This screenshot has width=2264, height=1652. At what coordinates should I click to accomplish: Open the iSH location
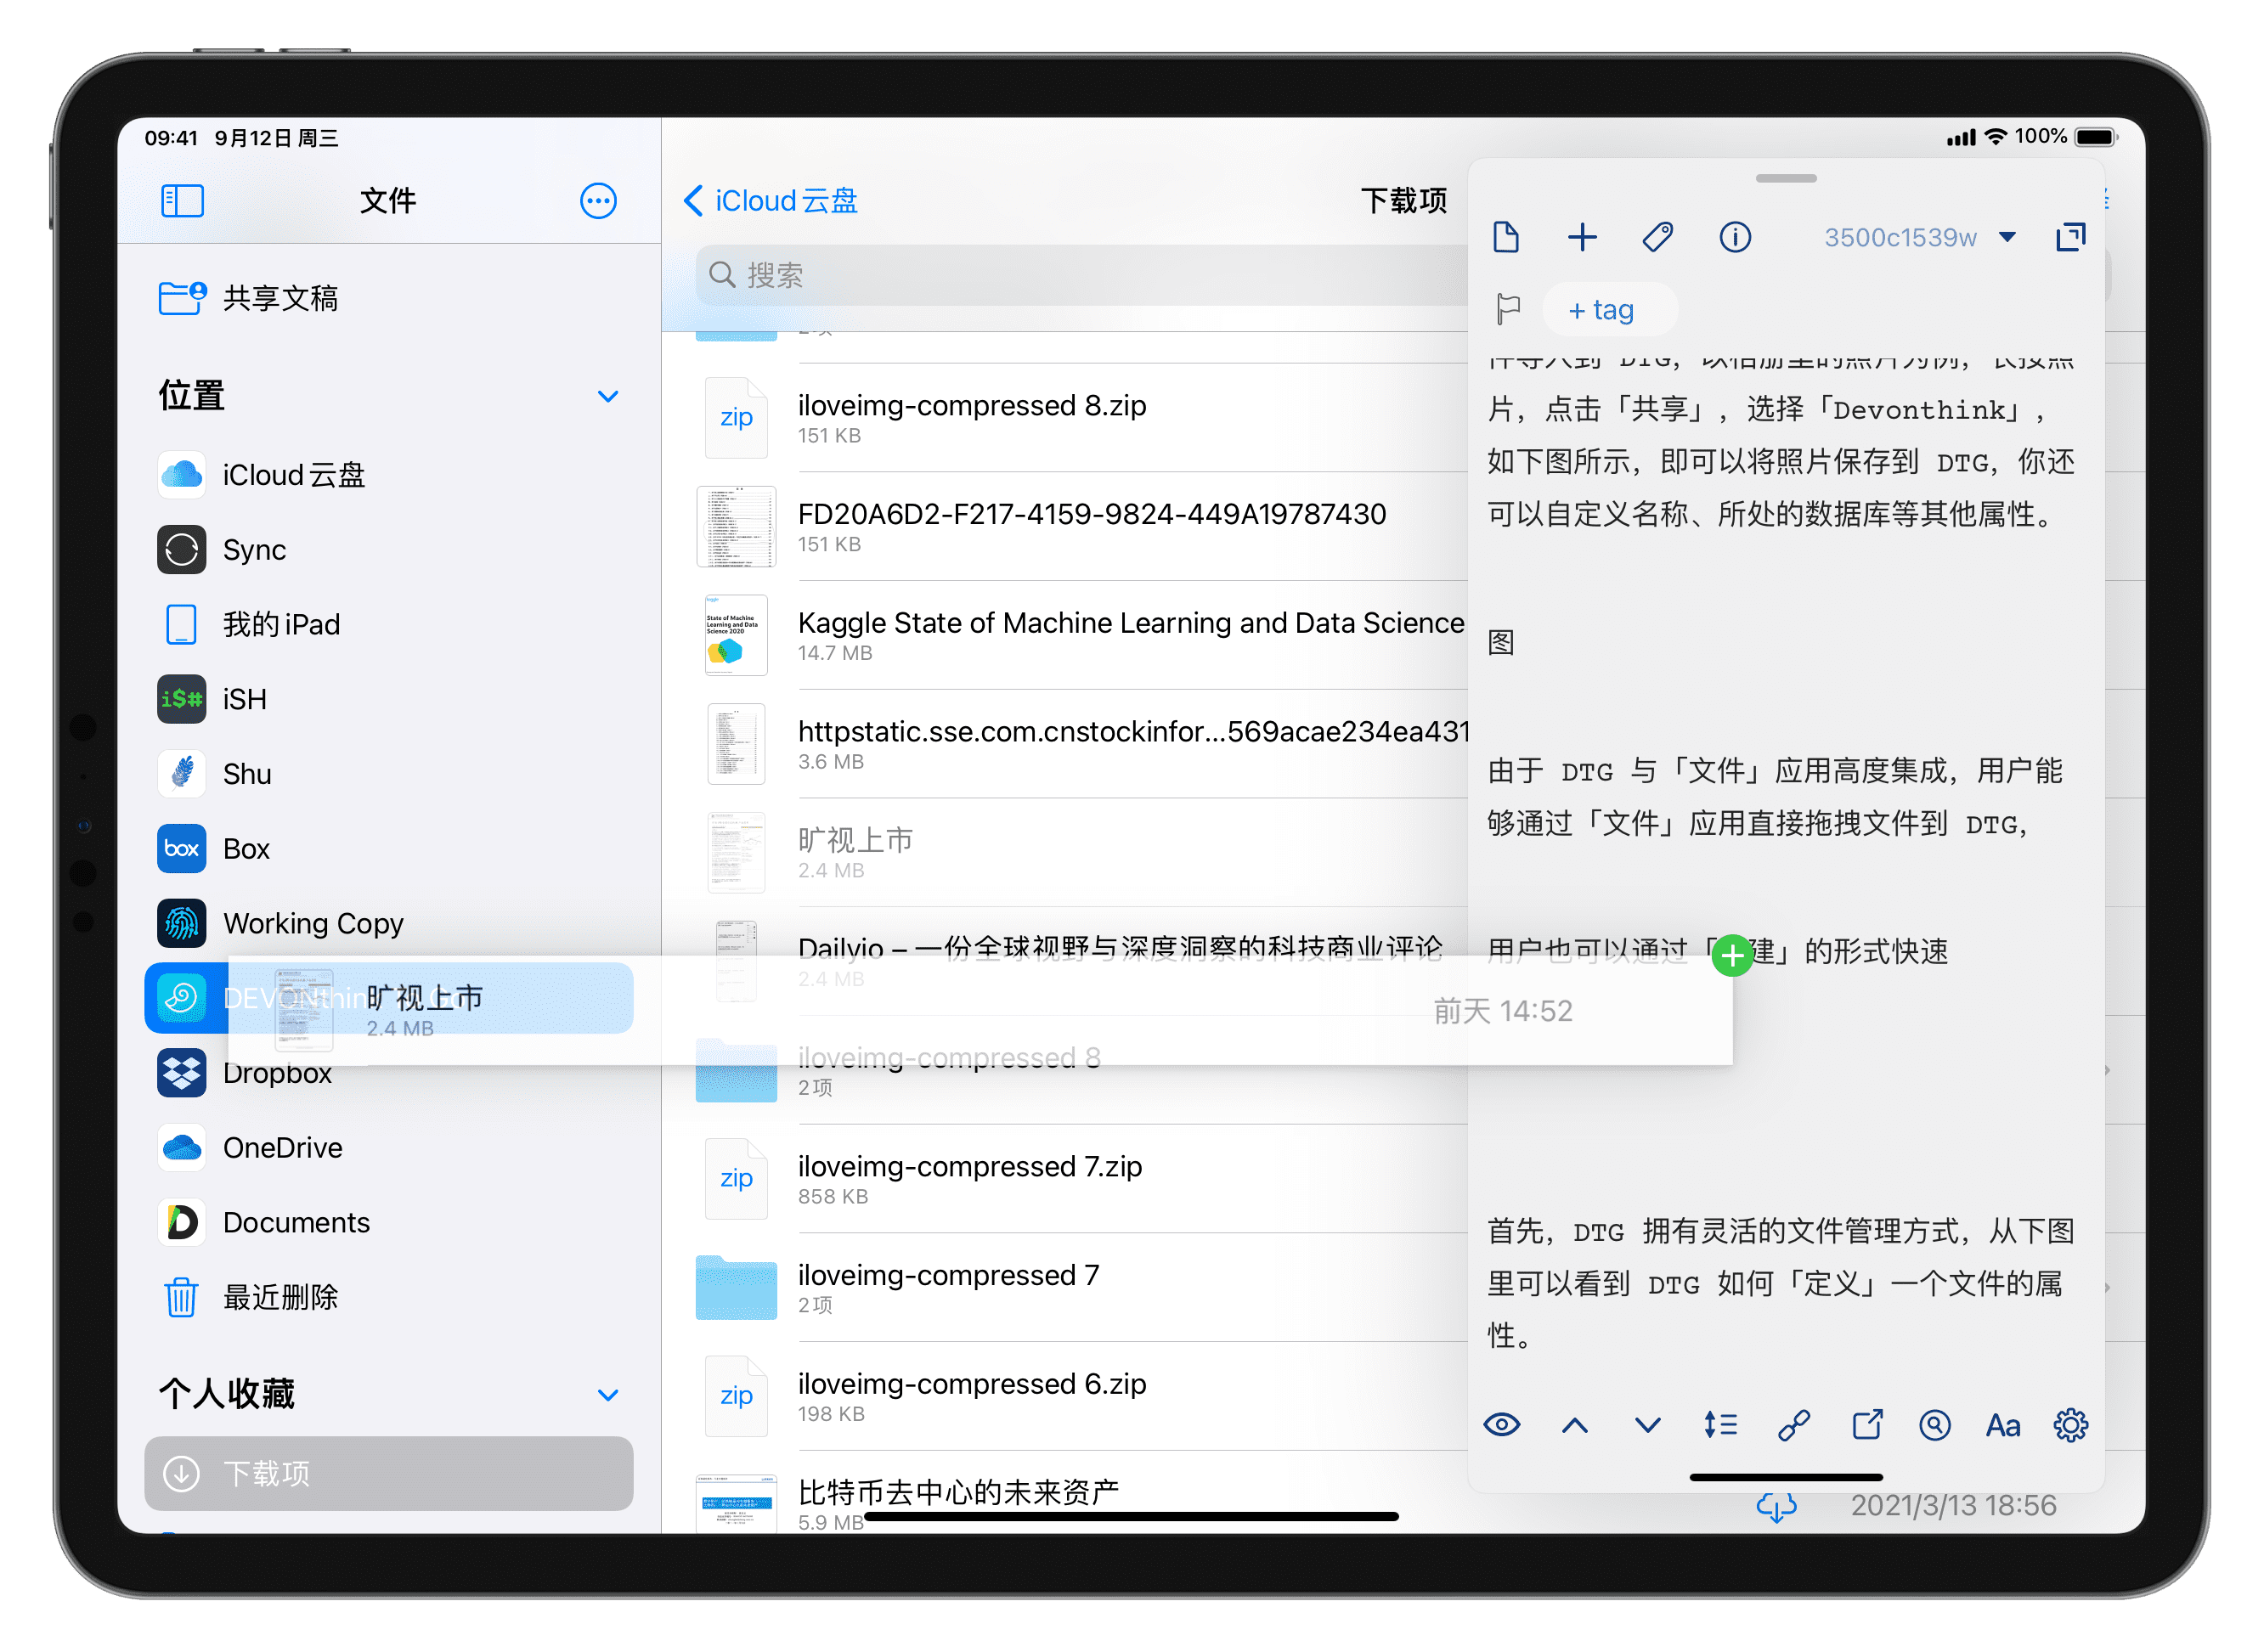[389, 699]
